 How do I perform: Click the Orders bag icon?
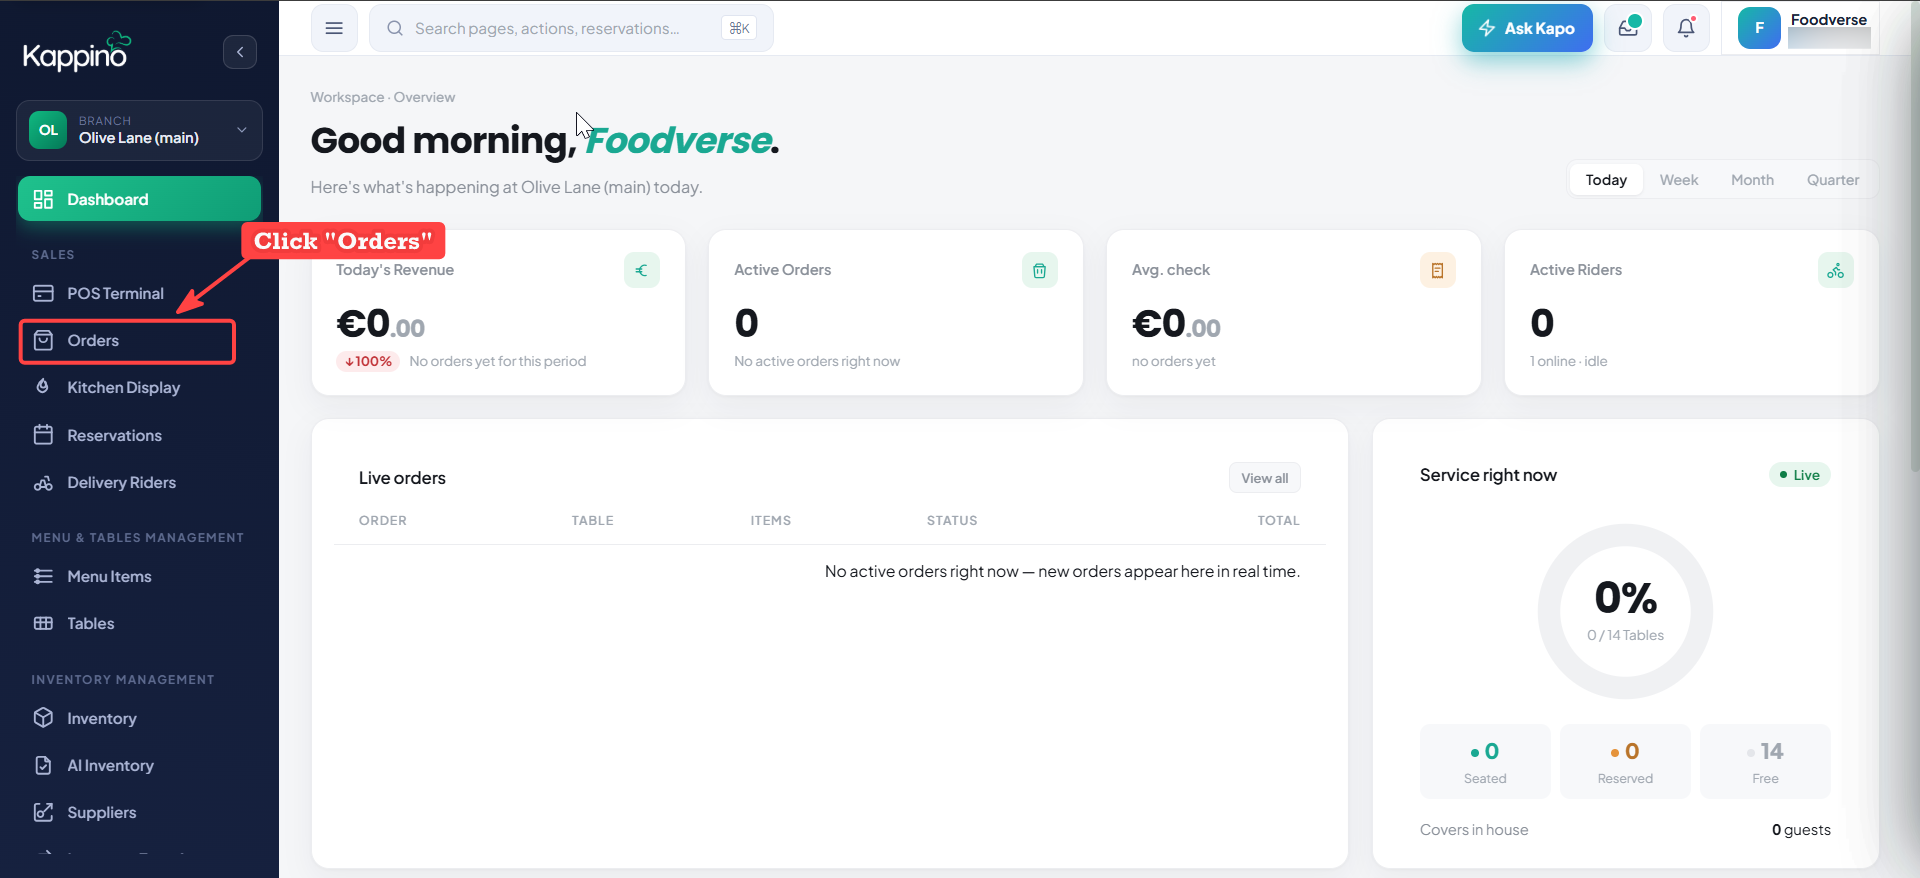(43, 340)
